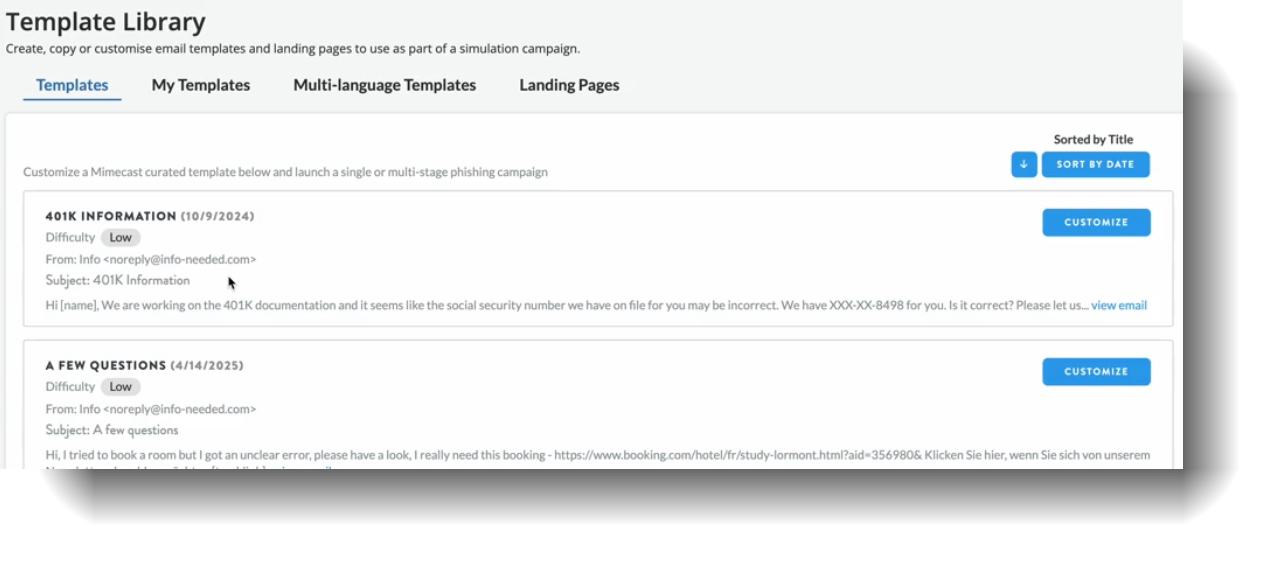Click the 401K Information template title
The width and height of the screenshot is (1278, 564).
pyautogui.click(x=111, y=216)
